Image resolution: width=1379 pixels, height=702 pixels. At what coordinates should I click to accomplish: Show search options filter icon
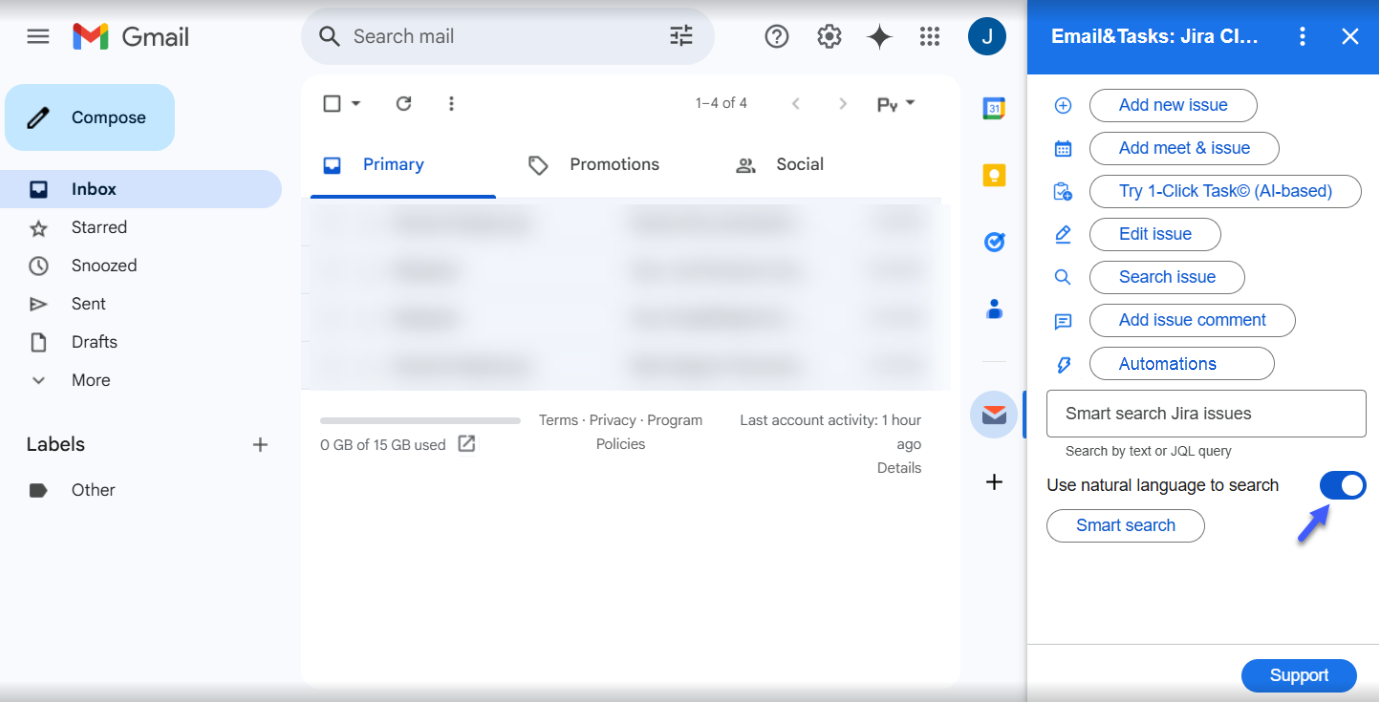pyautogui.click(x=681, y=37)
